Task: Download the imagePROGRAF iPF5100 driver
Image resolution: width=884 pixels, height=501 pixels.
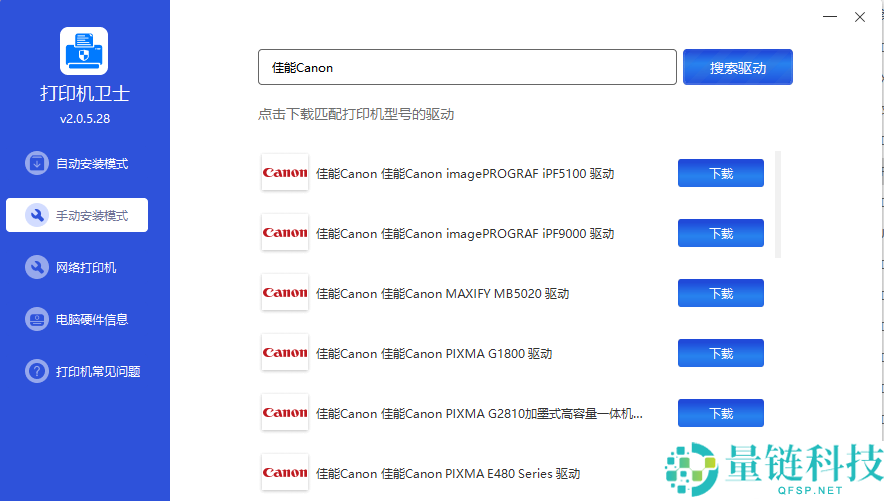Action: (x=721, y=173)
